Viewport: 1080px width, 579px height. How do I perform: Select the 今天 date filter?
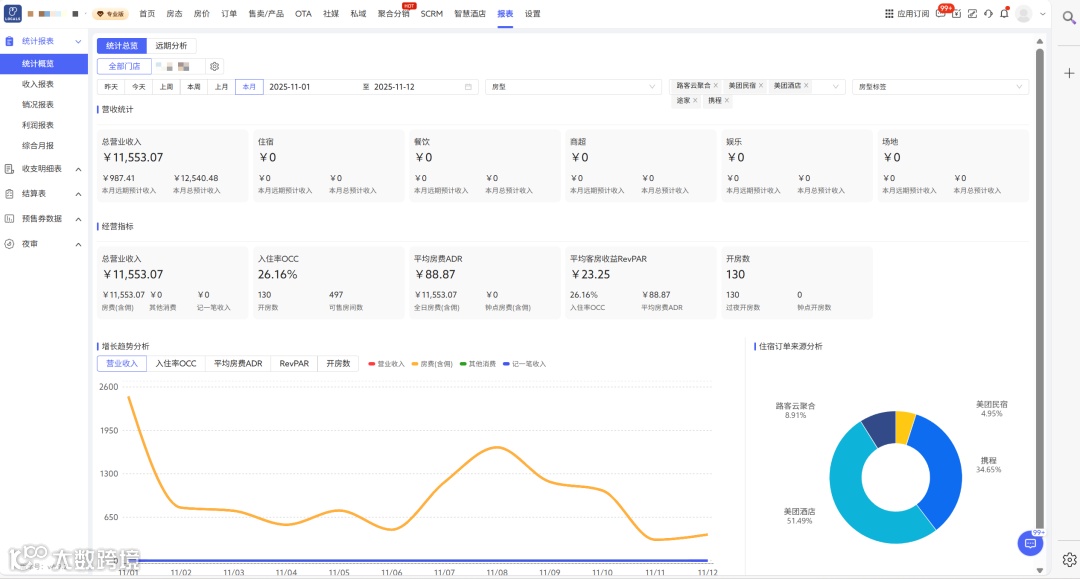[x=138, y=87]
